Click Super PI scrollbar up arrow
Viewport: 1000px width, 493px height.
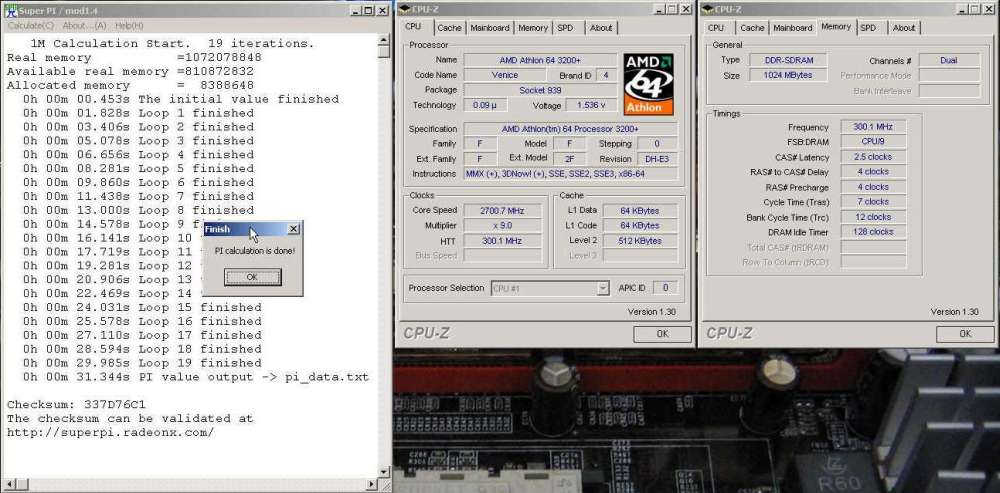pos(384,40)
